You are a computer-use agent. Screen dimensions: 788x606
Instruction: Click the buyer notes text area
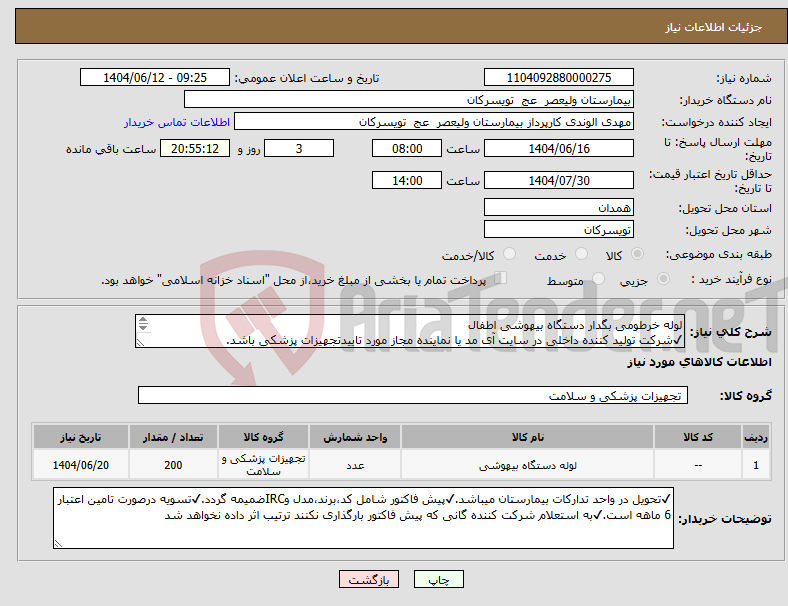[x=363, y=518]
